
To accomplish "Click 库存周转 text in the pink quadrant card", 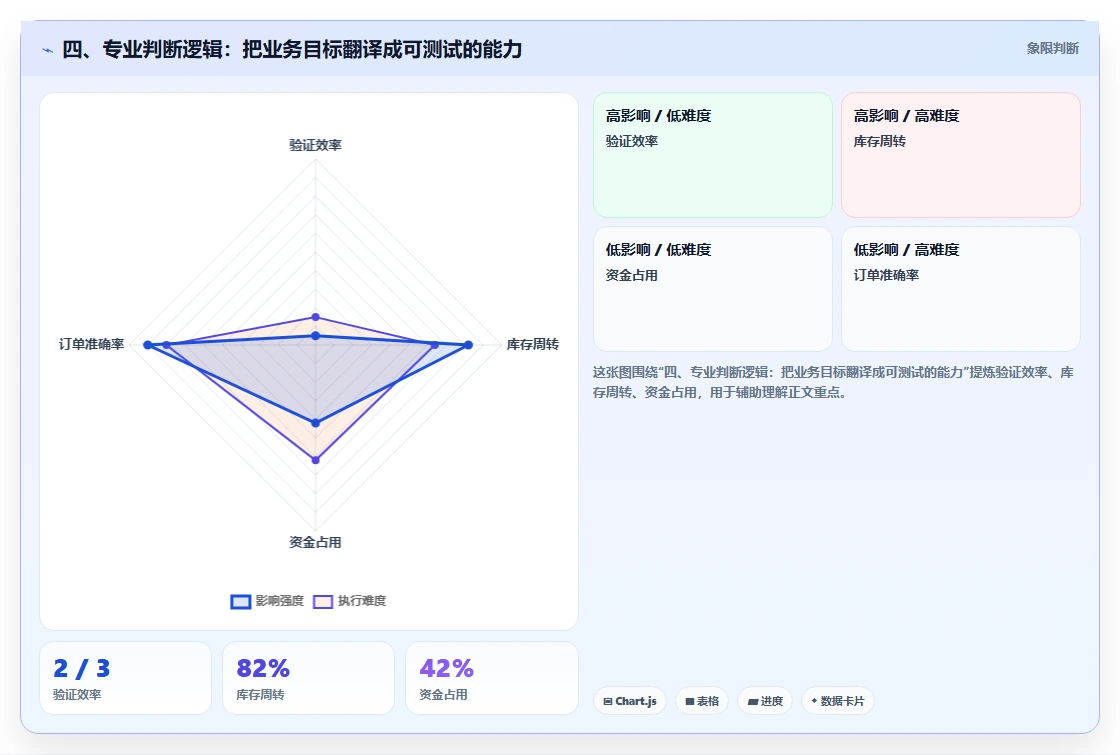I will (879, 141).
